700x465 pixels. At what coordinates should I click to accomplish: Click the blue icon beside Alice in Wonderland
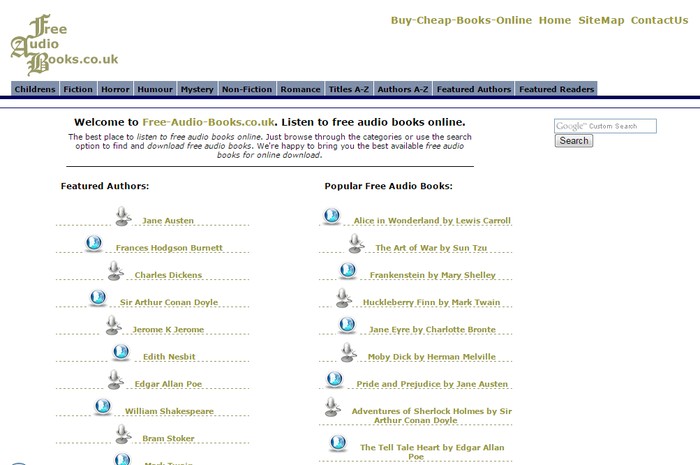pos(332,216)
